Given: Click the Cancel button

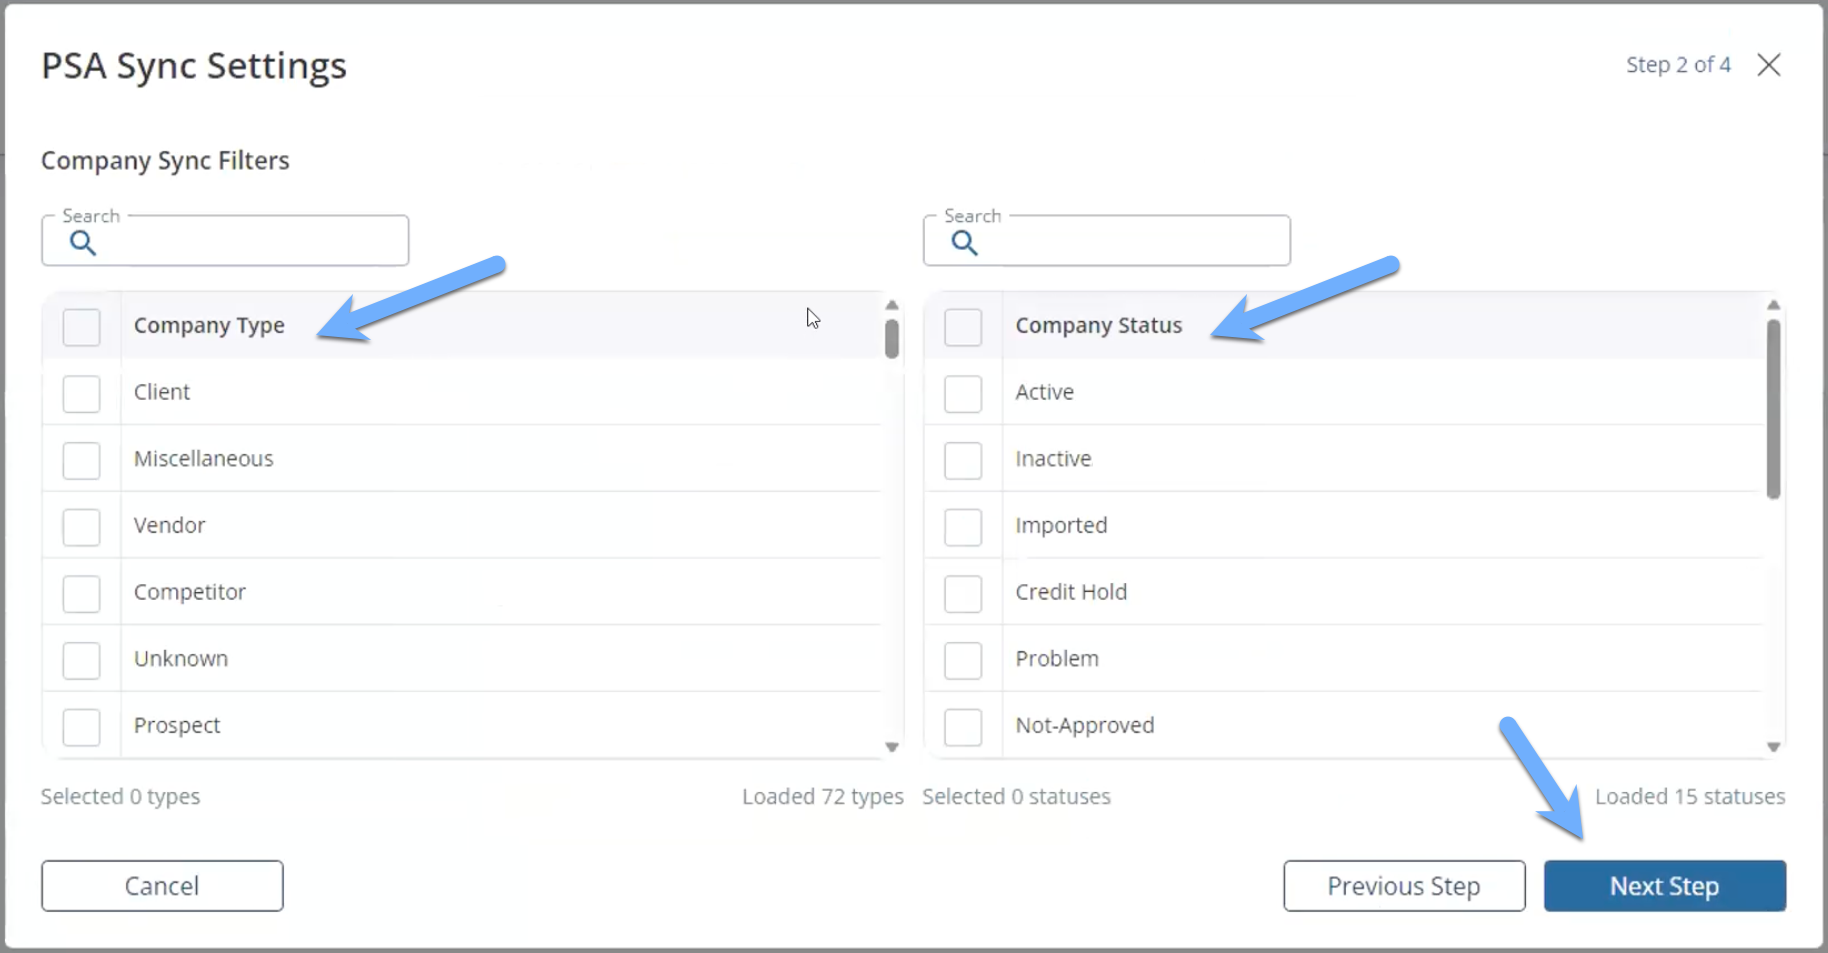Looking at the screenshot, I should pyautogui.click(x=161, y=886).
